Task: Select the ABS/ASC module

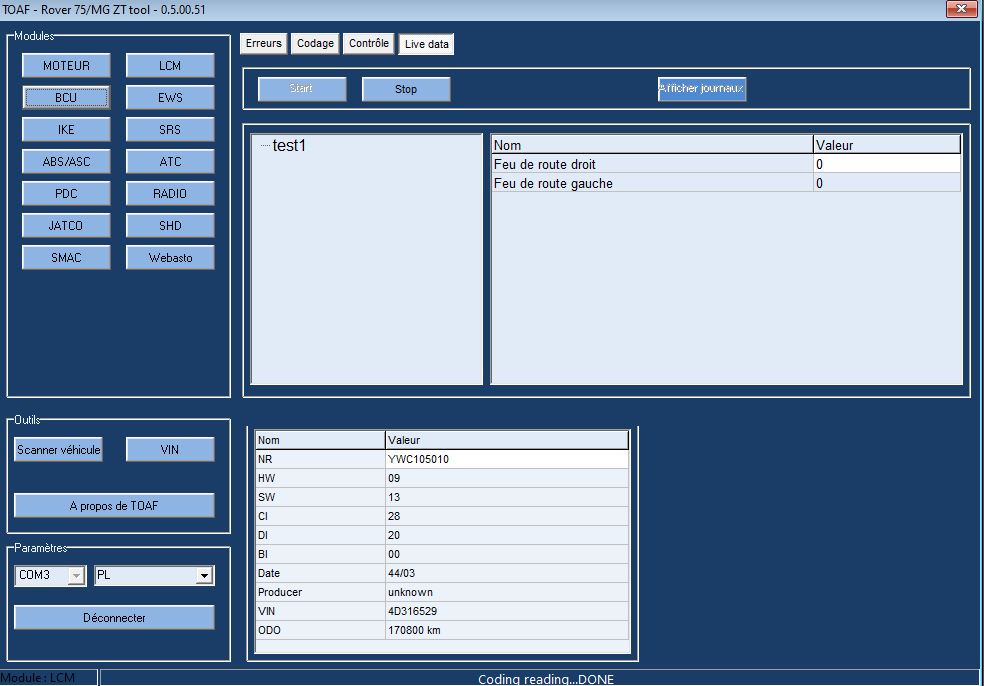Action: [x=66, y=162]
